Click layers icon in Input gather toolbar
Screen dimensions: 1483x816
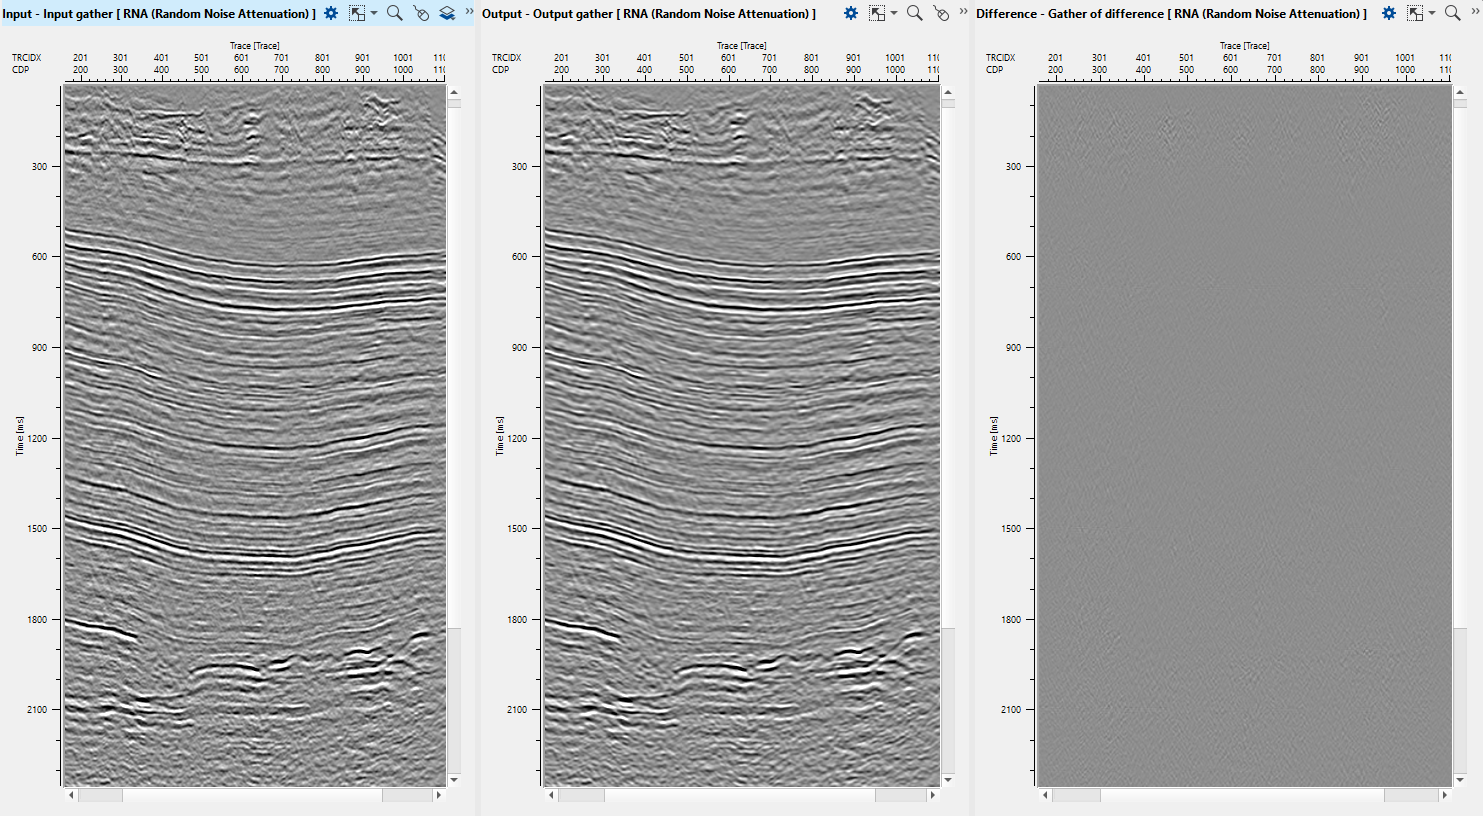point(447,14)
